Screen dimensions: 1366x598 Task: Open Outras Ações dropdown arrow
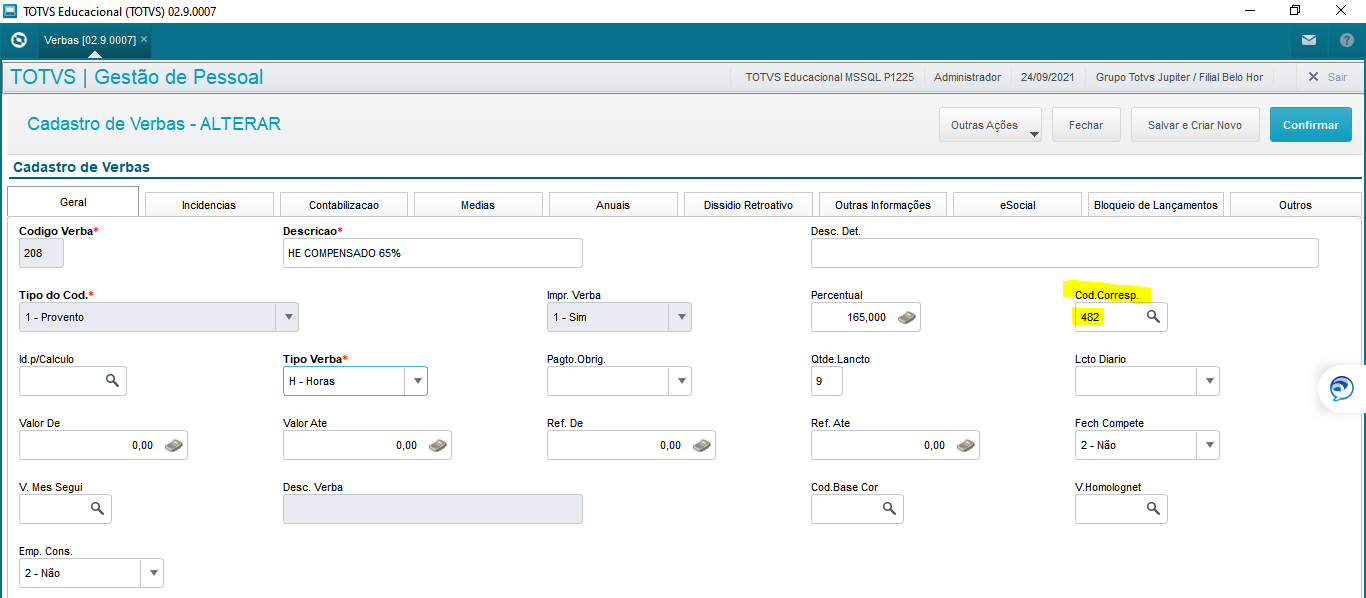(x=1033, y=132)
